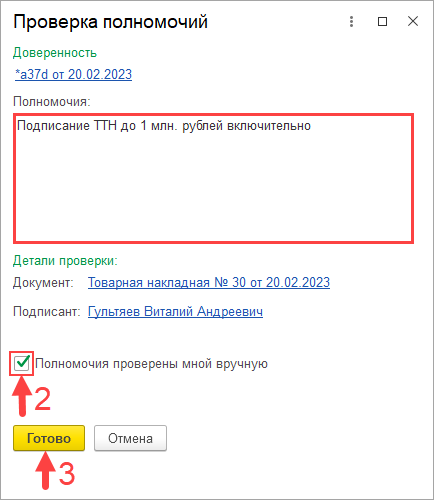Click the Документ: field label
The height and width of the screenshot is (500, 434).
click(43, 283)
